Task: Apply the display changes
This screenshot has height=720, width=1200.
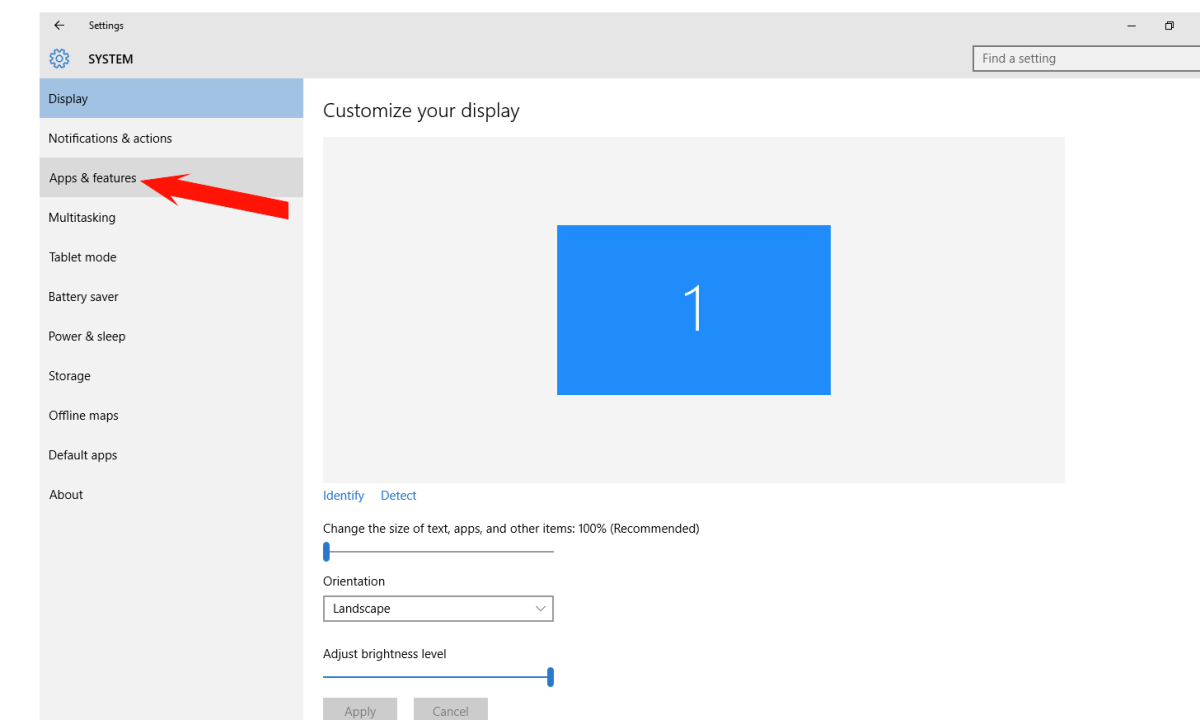Action: pos(360,710)
